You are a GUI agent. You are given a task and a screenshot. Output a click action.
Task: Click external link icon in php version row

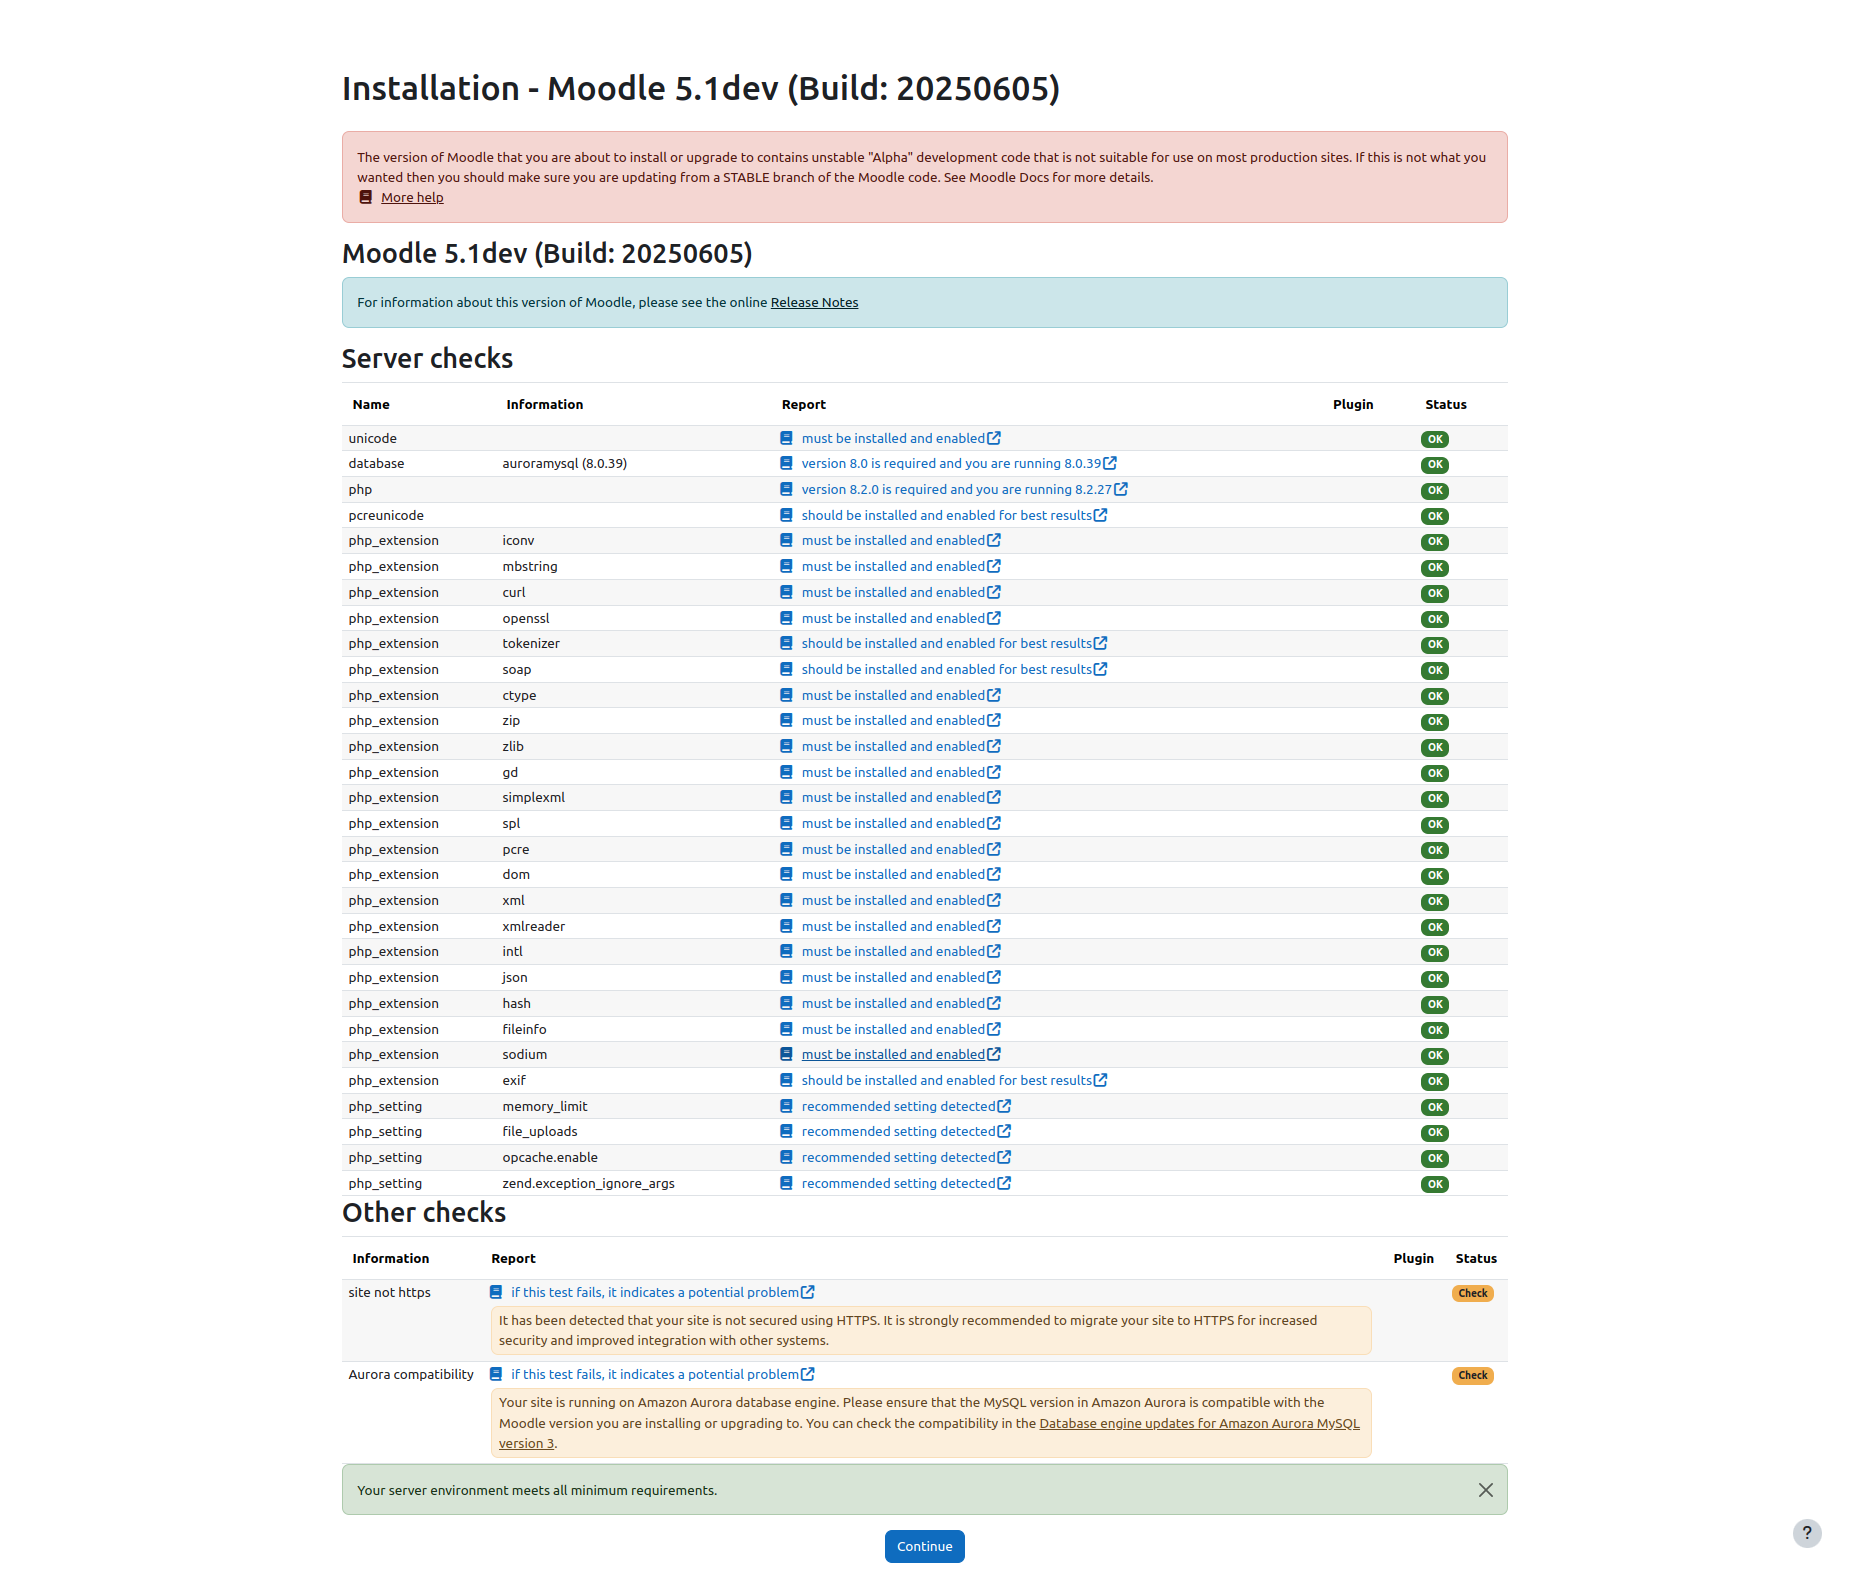pos(1121,489)
